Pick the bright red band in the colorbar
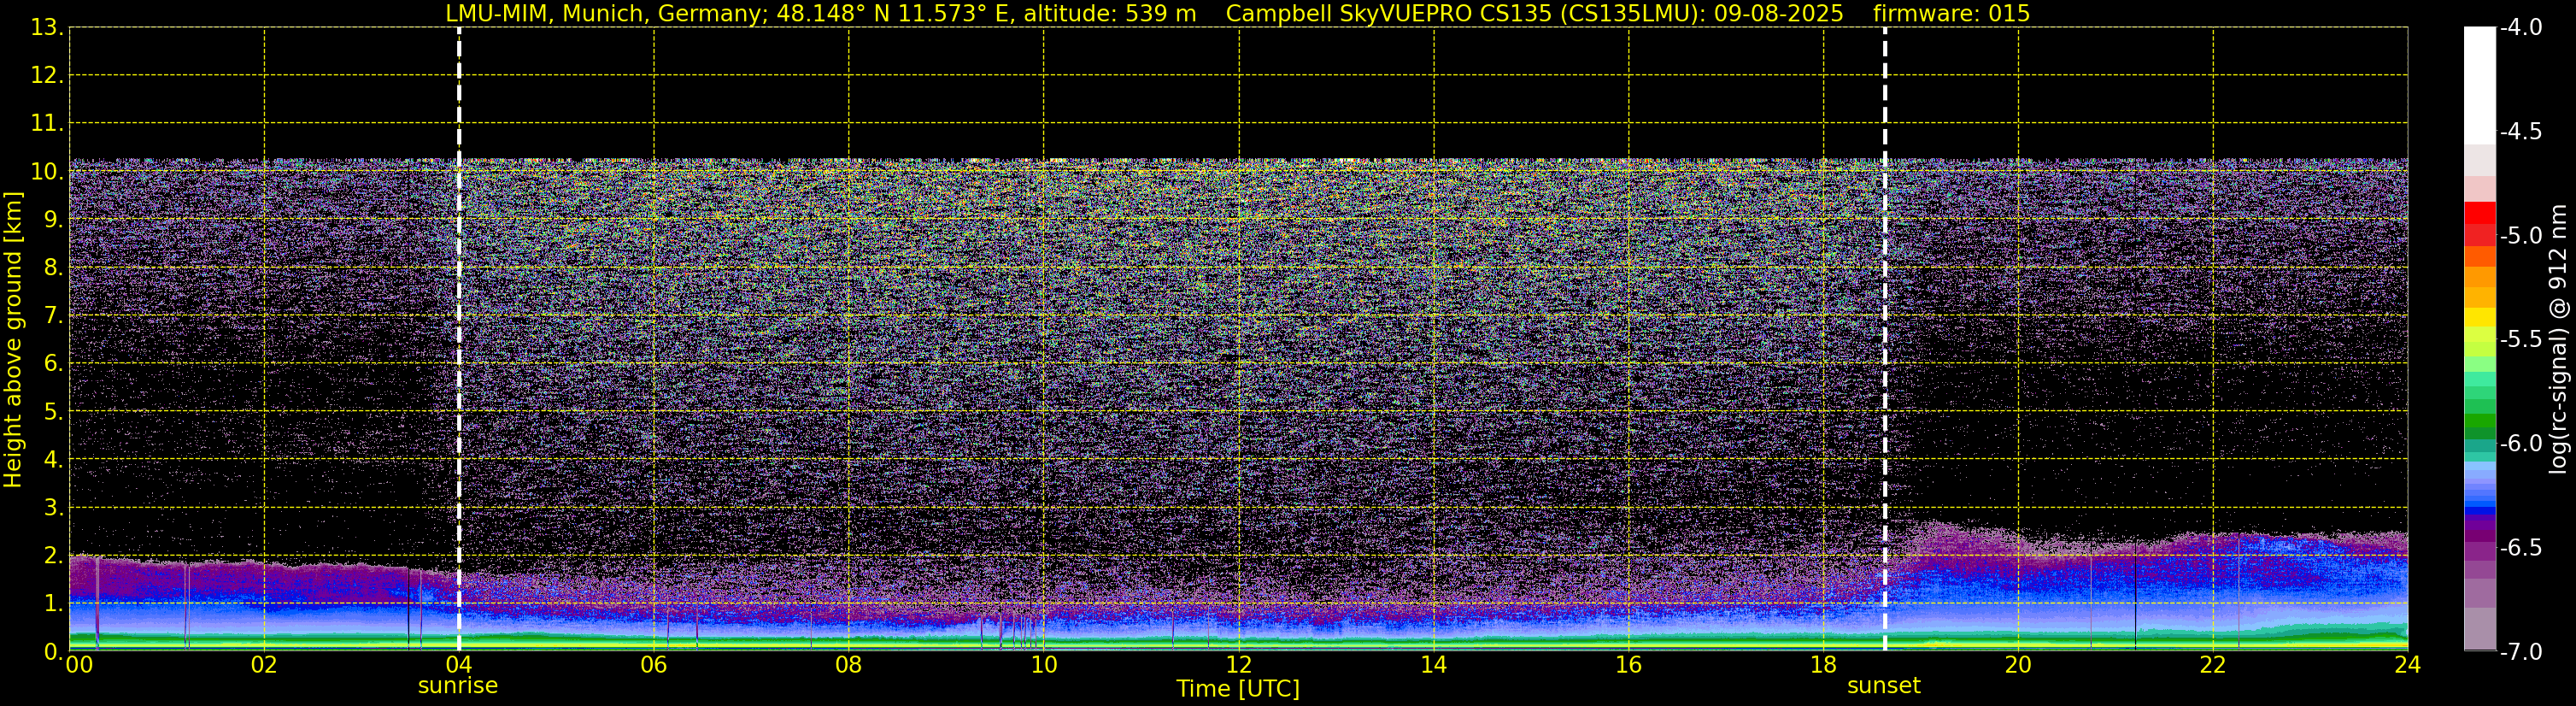This screenshot has width=2576, height=706. pos(2480,213)
